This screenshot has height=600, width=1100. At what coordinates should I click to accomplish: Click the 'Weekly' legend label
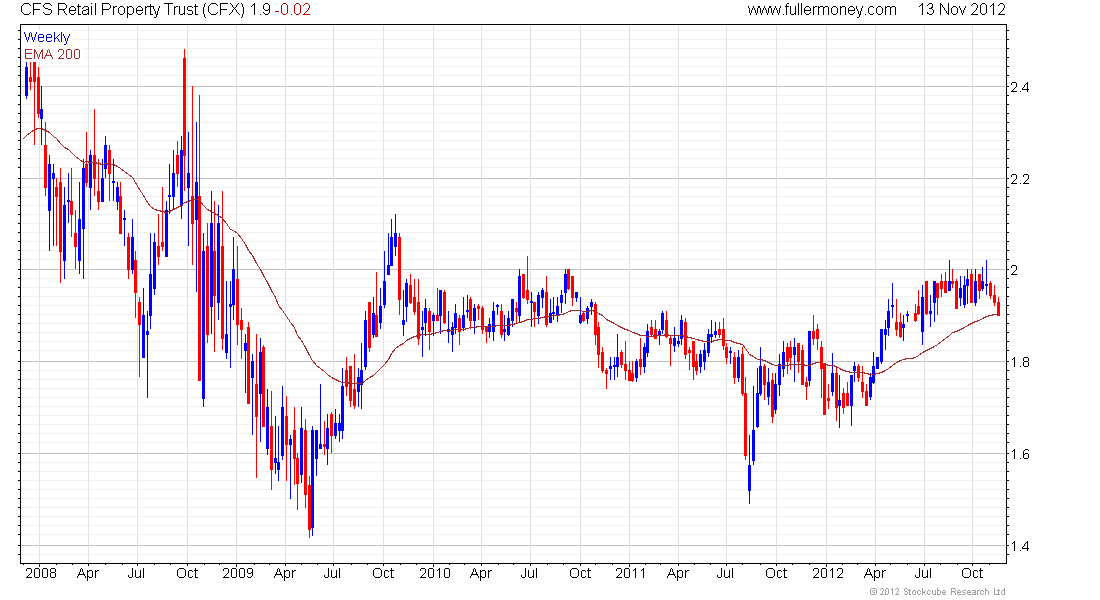47,37
